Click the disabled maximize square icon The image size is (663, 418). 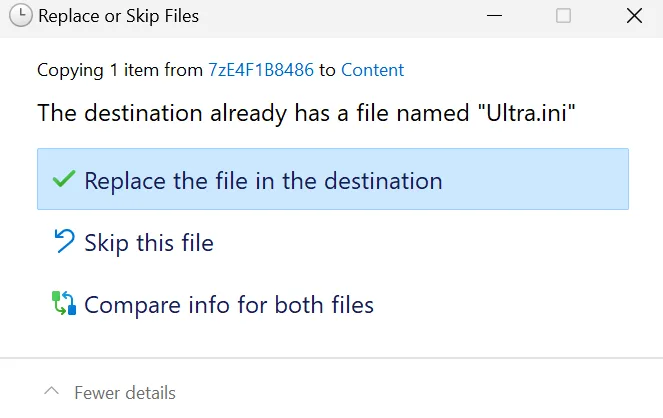(x=563, y=16)
